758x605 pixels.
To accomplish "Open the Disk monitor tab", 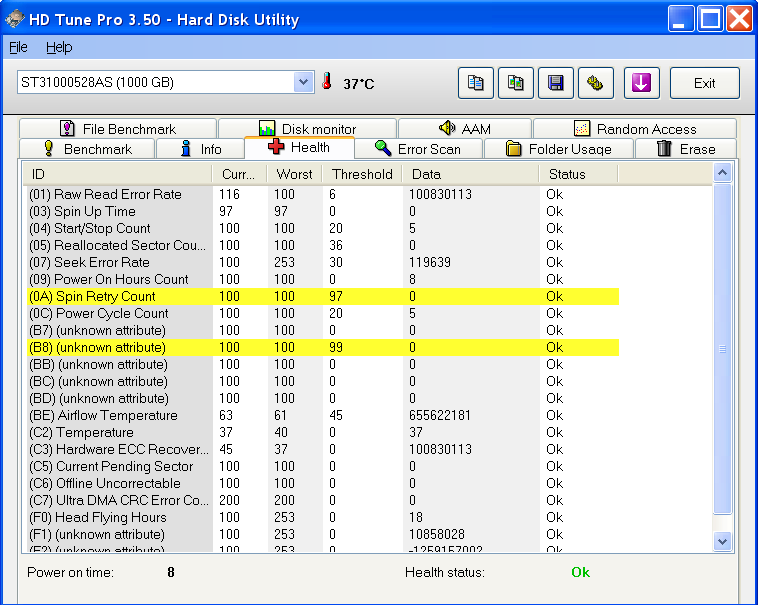I will 308,129.
